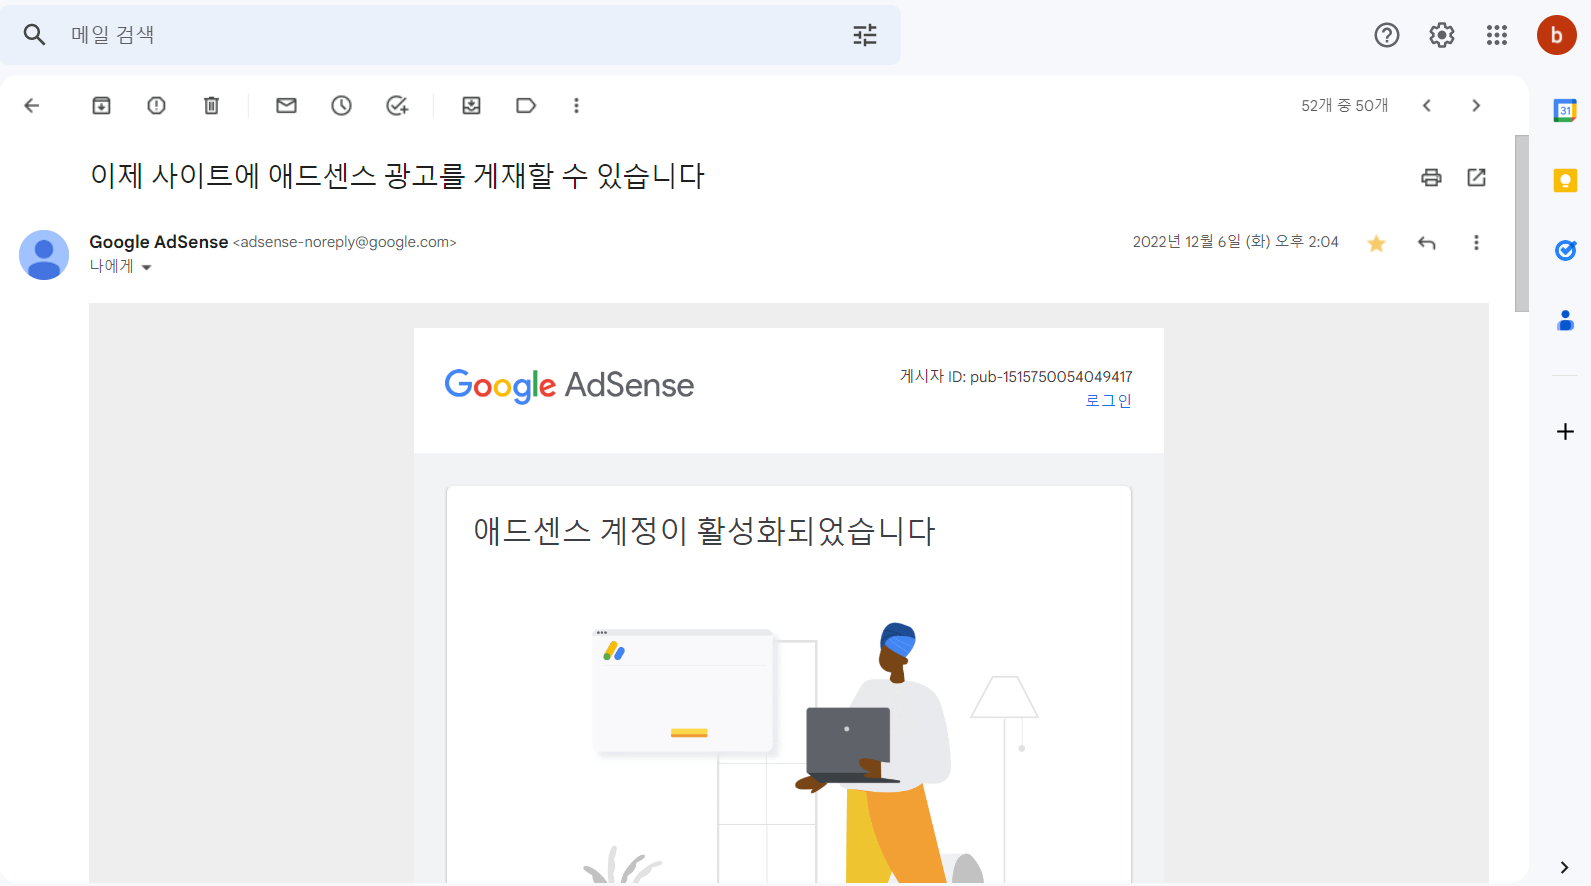Hide the side panel chevron
The height and width of the screenshot is (886, 1591).
pyautogui.click(x=1565, y=867)
